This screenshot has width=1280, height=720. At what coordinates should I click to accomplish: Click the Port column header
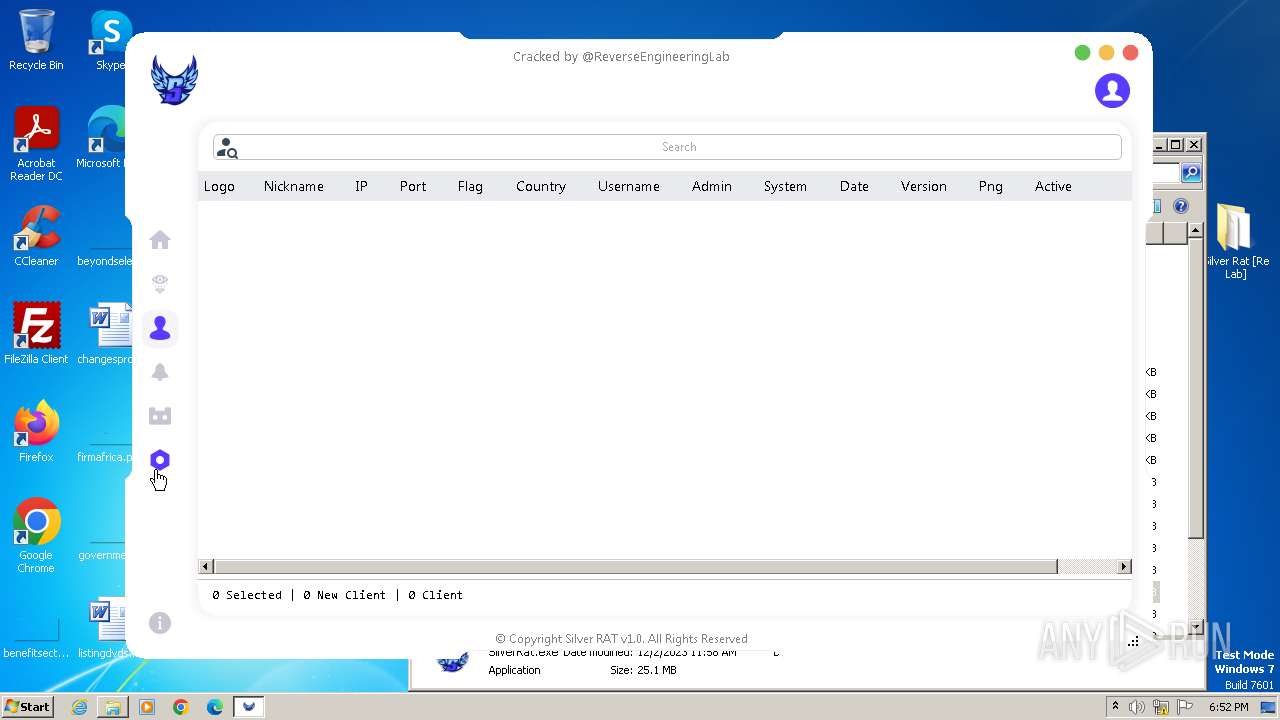coord(413,186)
